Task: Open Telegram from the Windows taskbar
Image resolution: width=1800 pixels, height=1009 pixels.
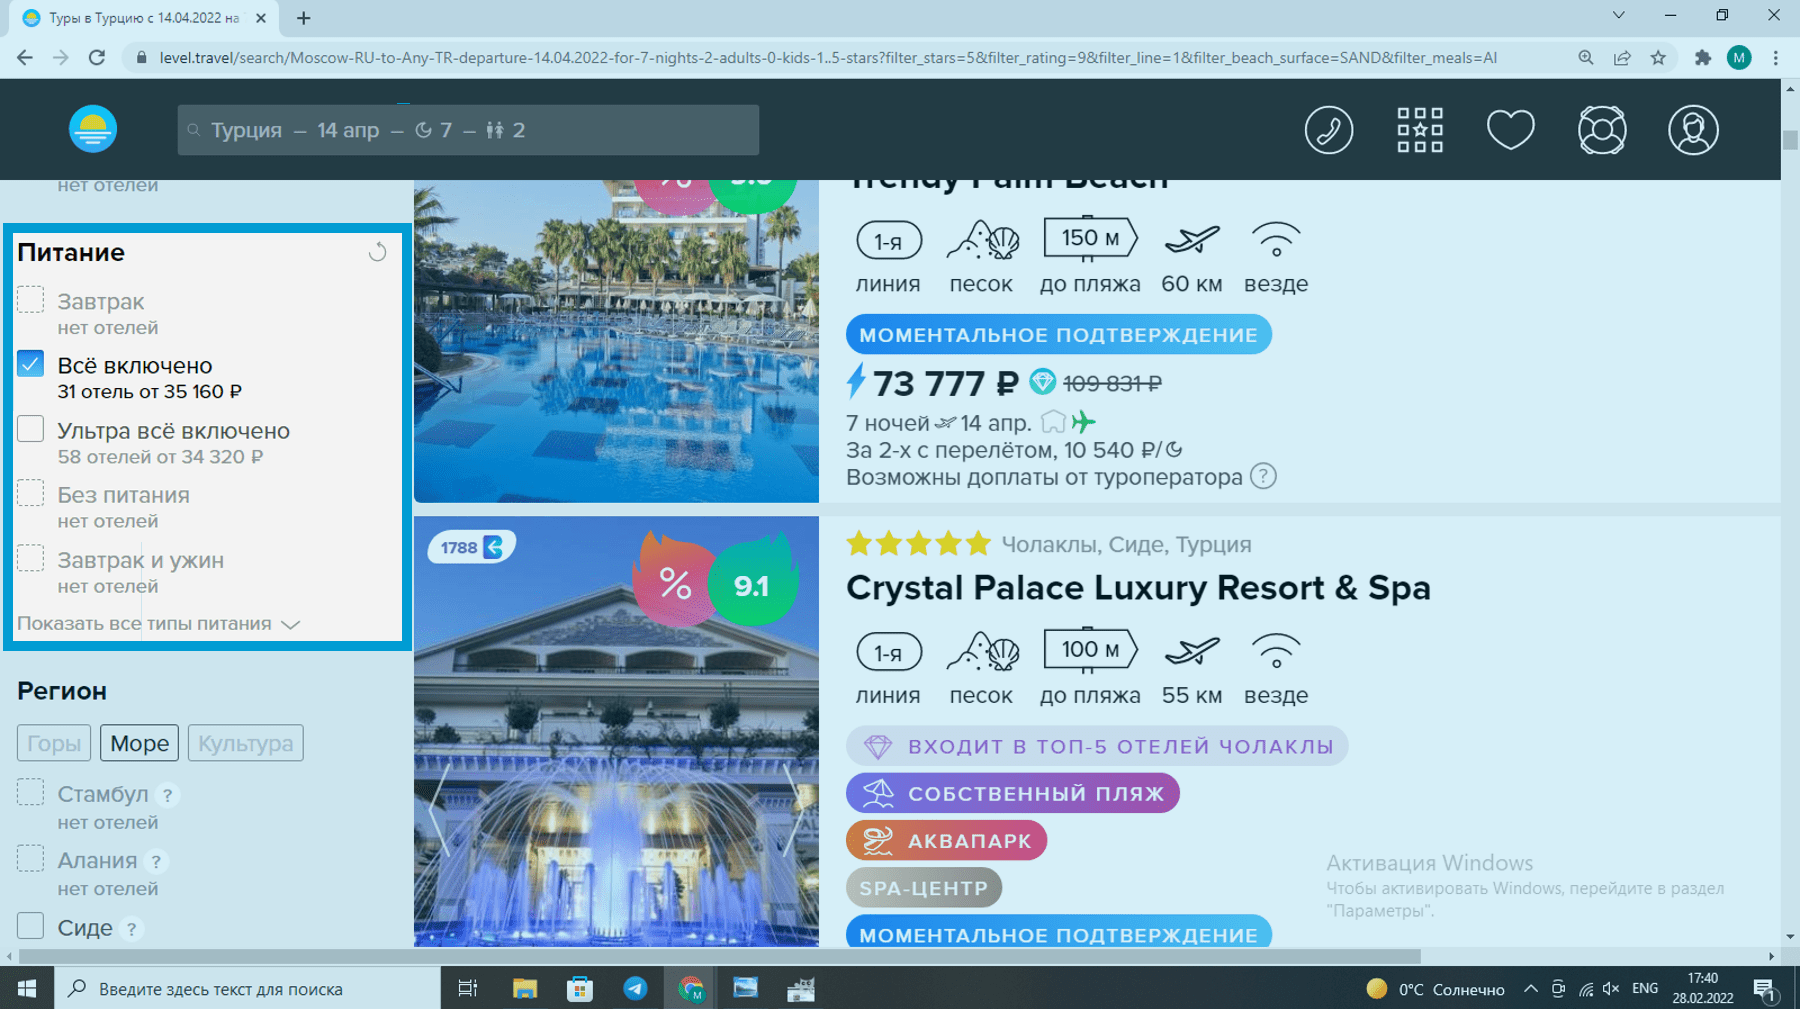Action: coord(635,989)
